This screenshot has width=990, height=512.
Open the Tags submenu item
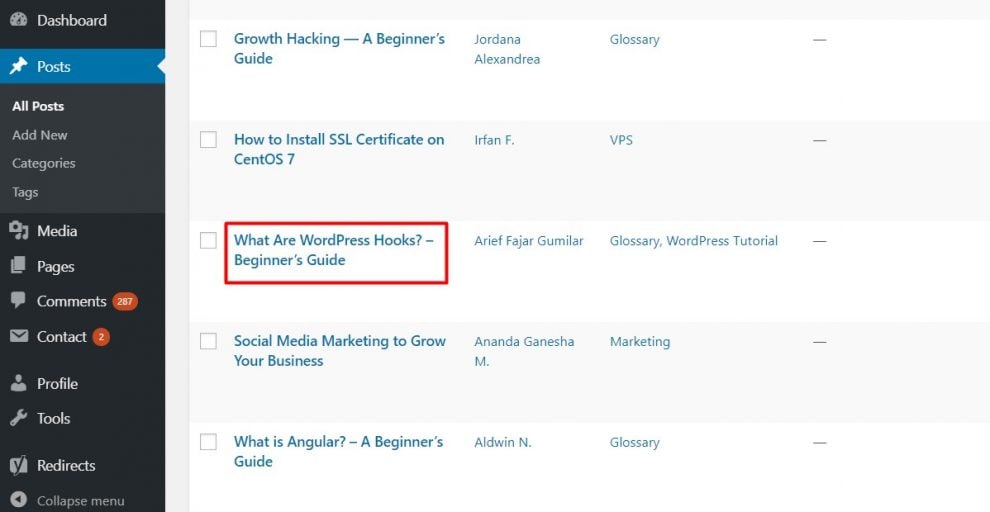[x=25, y=192]
